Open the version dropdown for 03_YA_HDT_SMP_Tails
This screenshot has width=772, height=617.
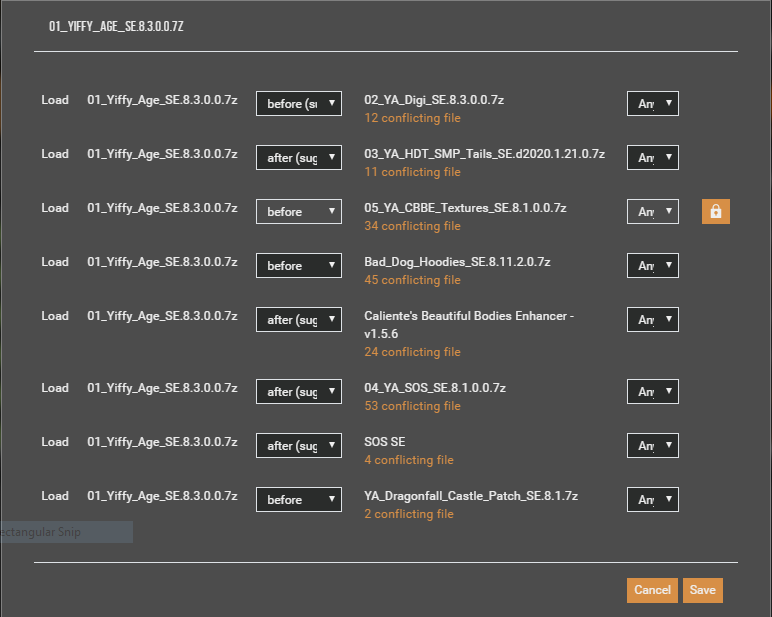[653, 158]
